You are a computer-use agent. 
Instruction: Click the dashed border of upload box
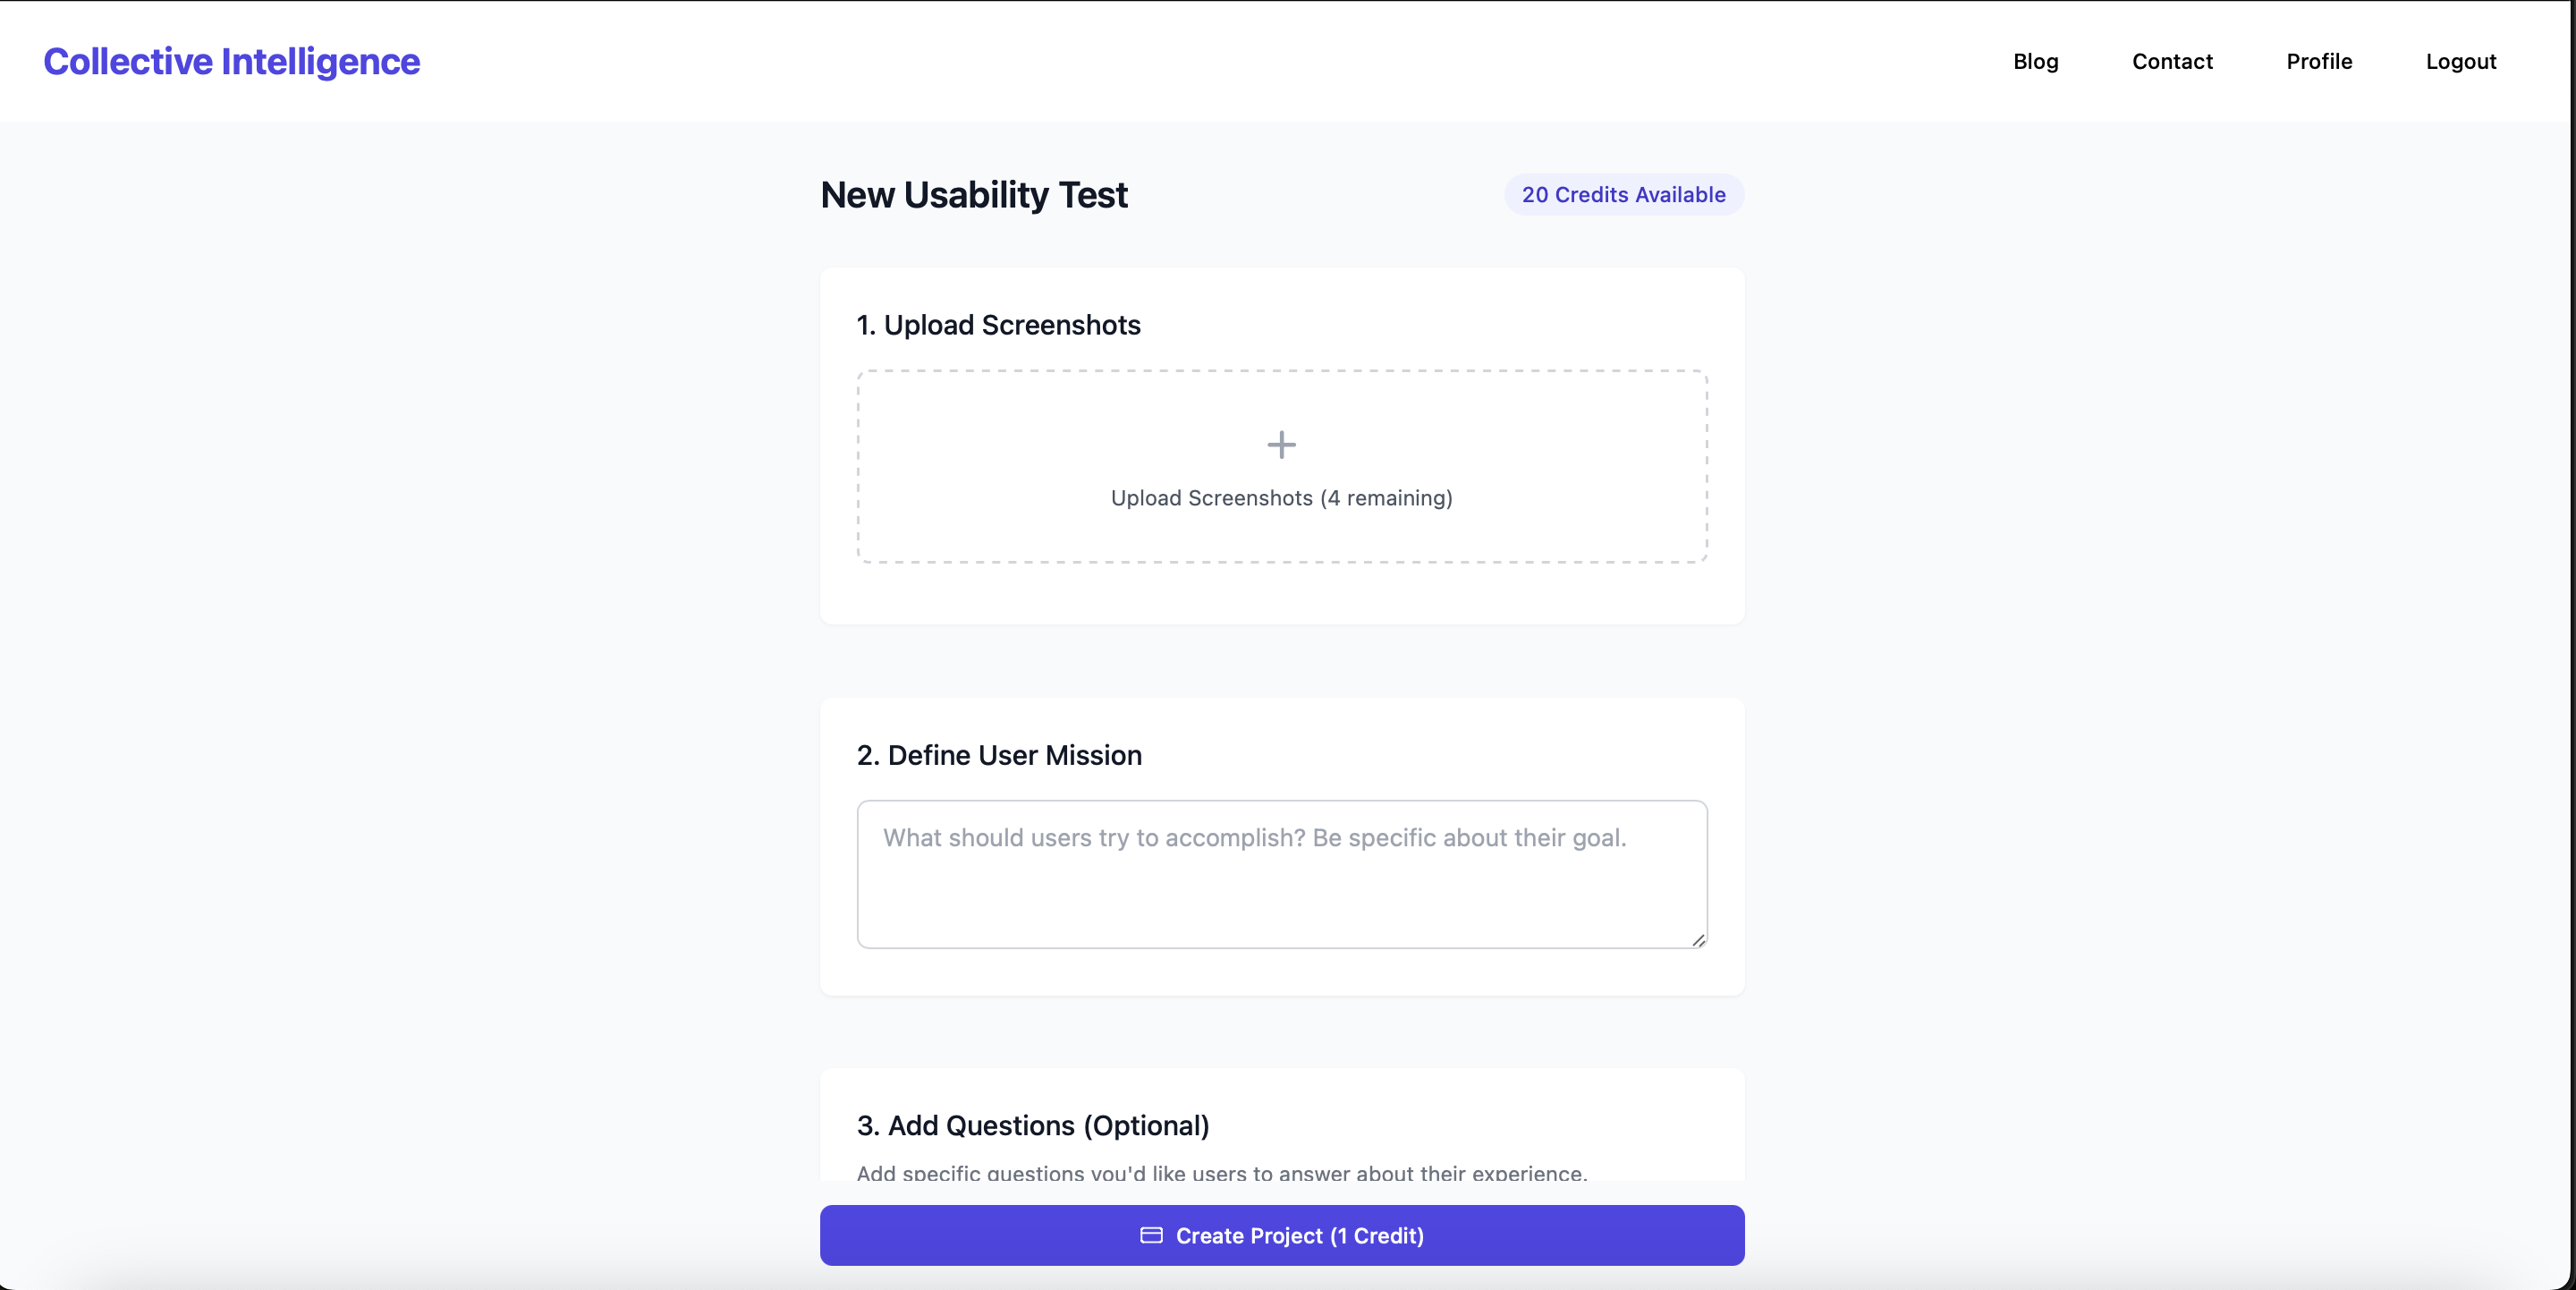[1281, 371]
